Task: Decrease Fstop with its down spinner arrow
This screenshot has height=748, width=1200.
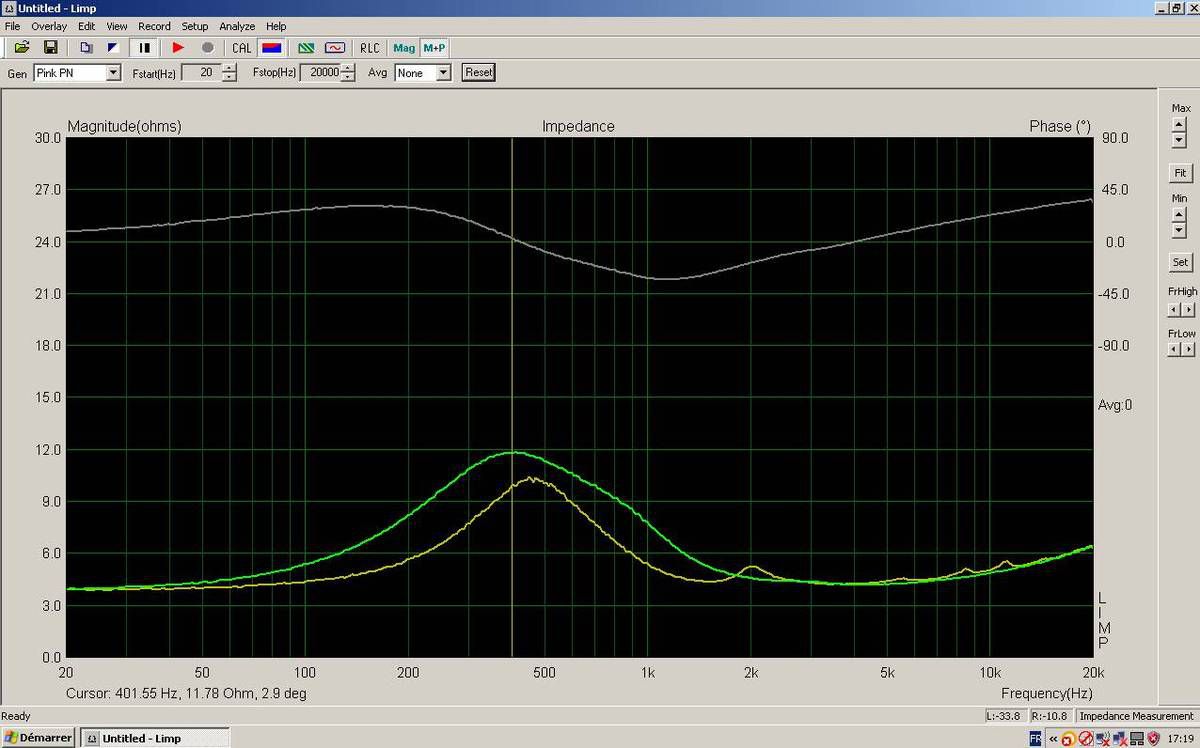Action: coord(348,77)
